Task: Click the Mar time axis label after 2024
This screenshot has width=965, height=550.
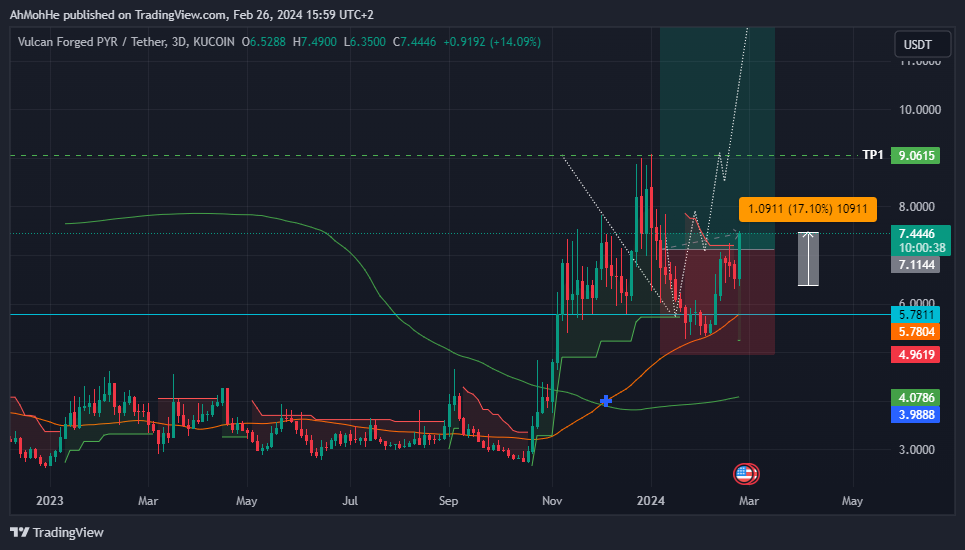Action: [749, 501]
